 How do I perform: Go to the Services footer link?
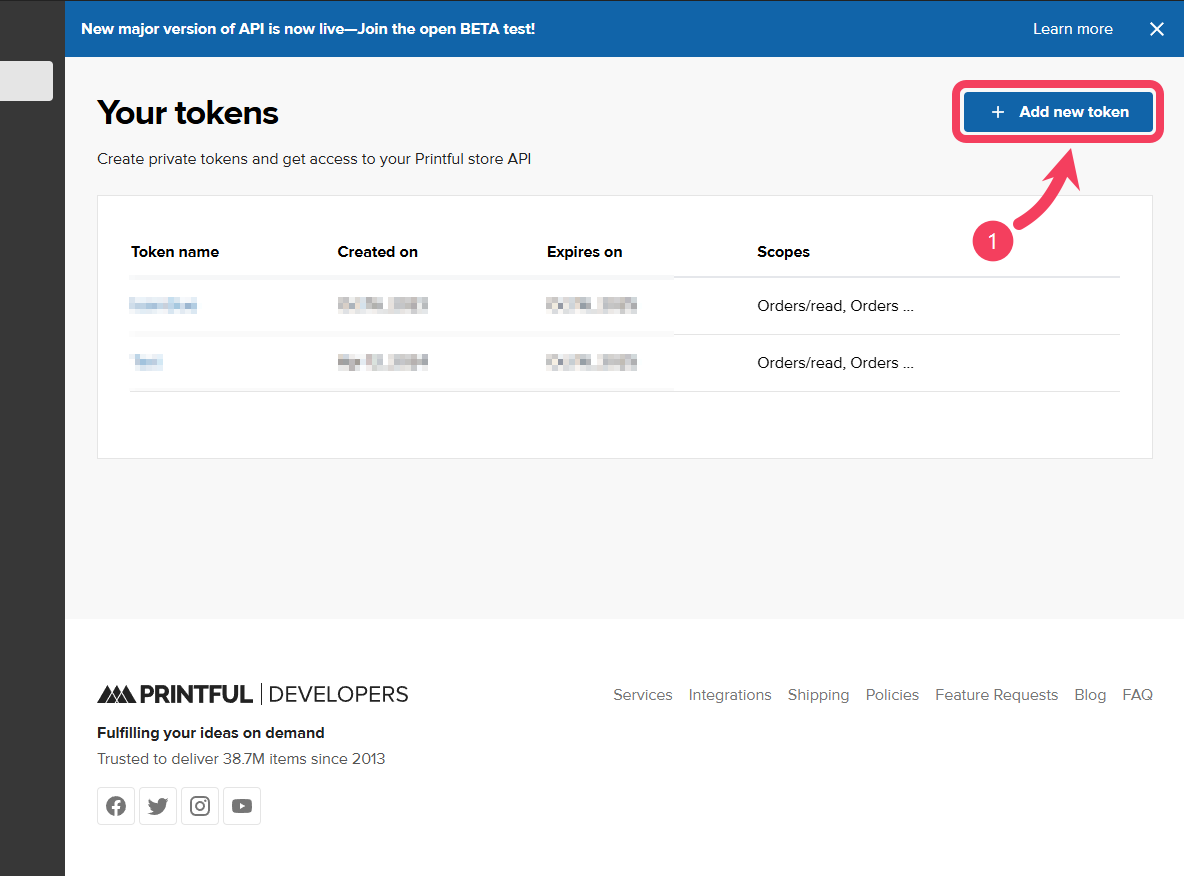(643, 695)
